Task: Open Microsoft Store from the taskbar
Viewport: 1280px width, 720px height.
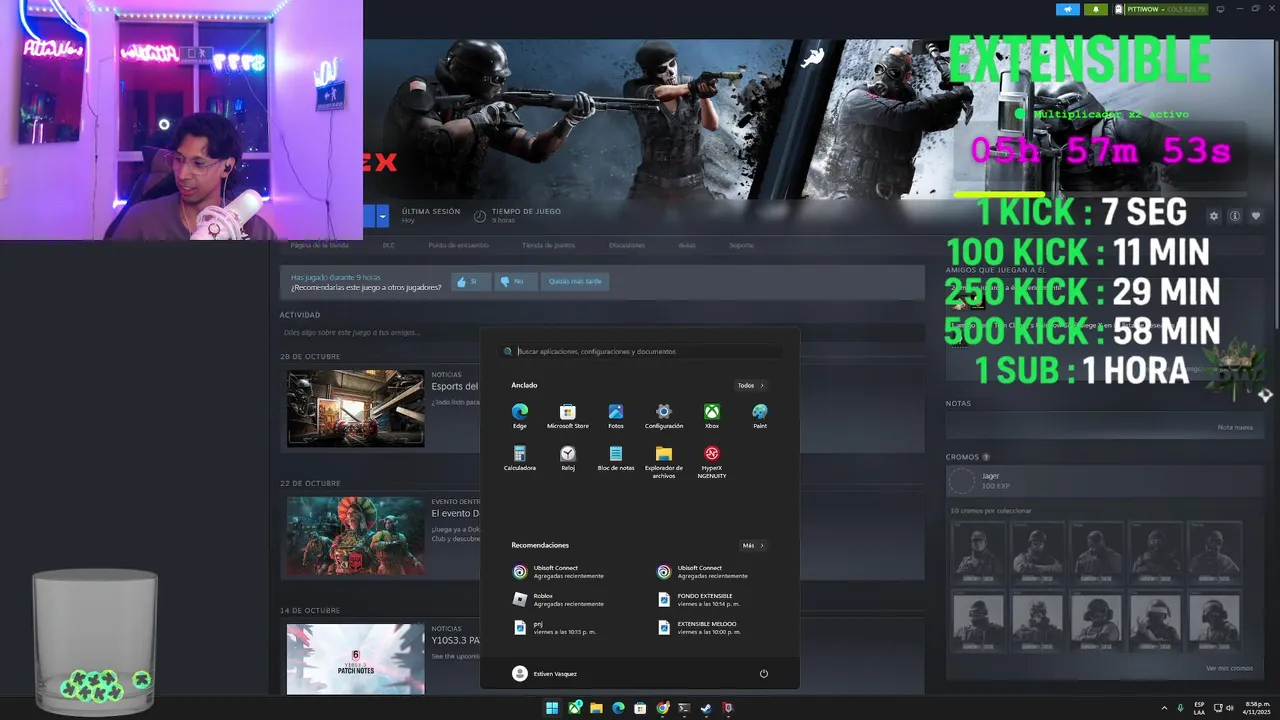Action: [x=640, y=708]
